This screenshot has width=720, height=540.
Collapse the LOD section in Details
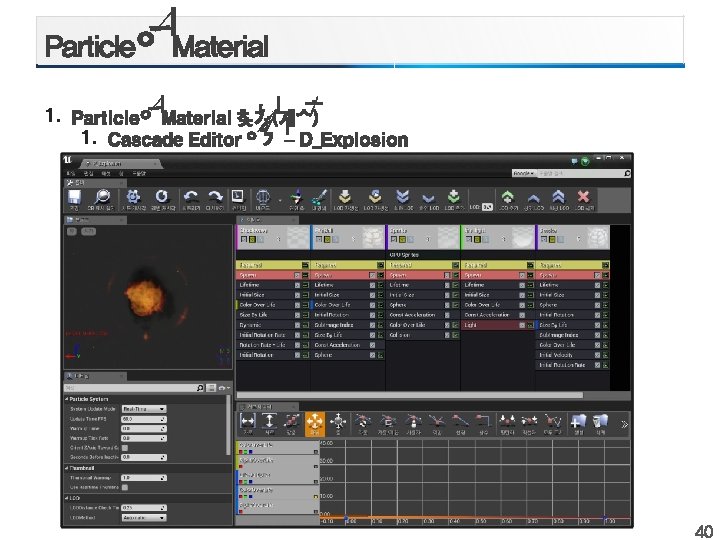click(67, 498)
